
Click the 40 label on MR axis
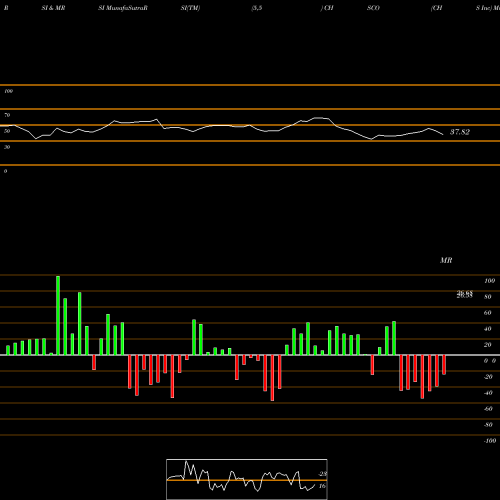pyautogui.click(x=488, y=329)
